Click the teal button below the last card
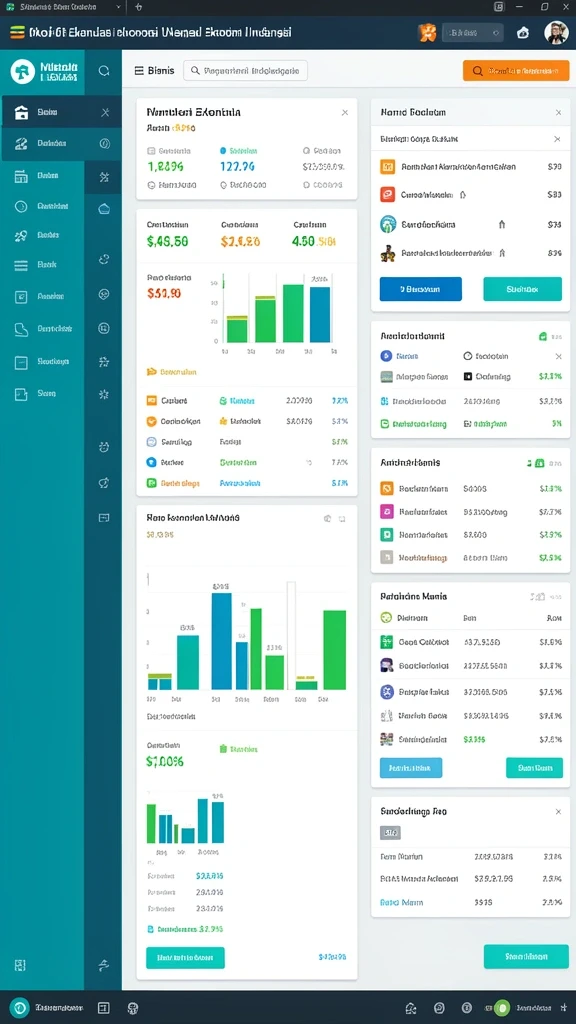 (526, 957)
